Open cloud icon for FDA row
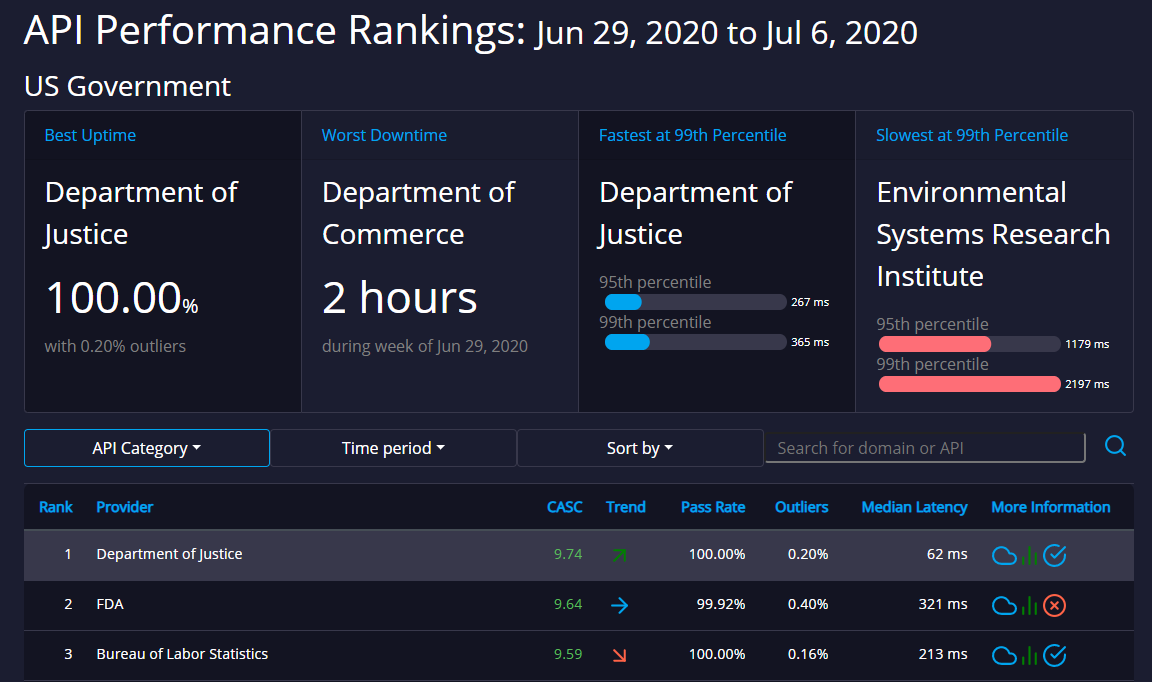Image resolution: width=1152 pixels, height=682 pixels. point(1004,606)
